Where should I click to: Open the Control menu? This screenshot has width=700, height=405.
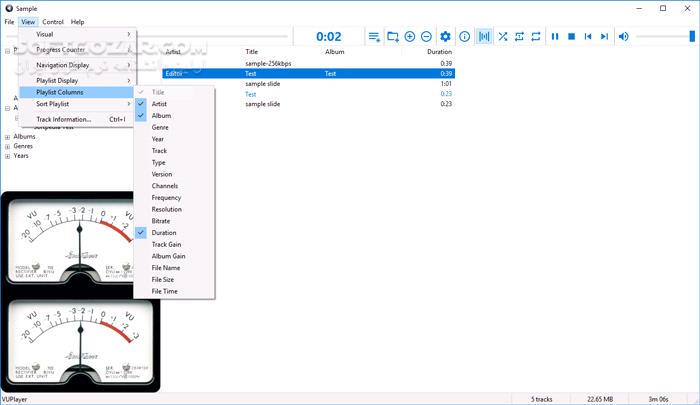click(53, 21)
